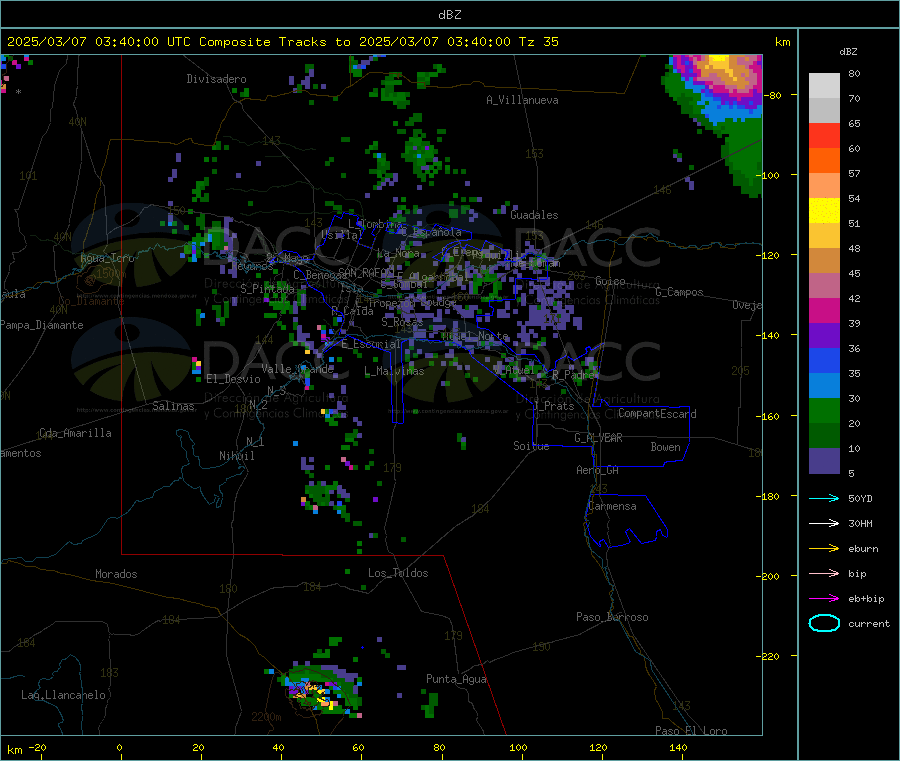Click the yellow 51 dBZ legend swatch
900x761 pixels.
tap(824, 211)
